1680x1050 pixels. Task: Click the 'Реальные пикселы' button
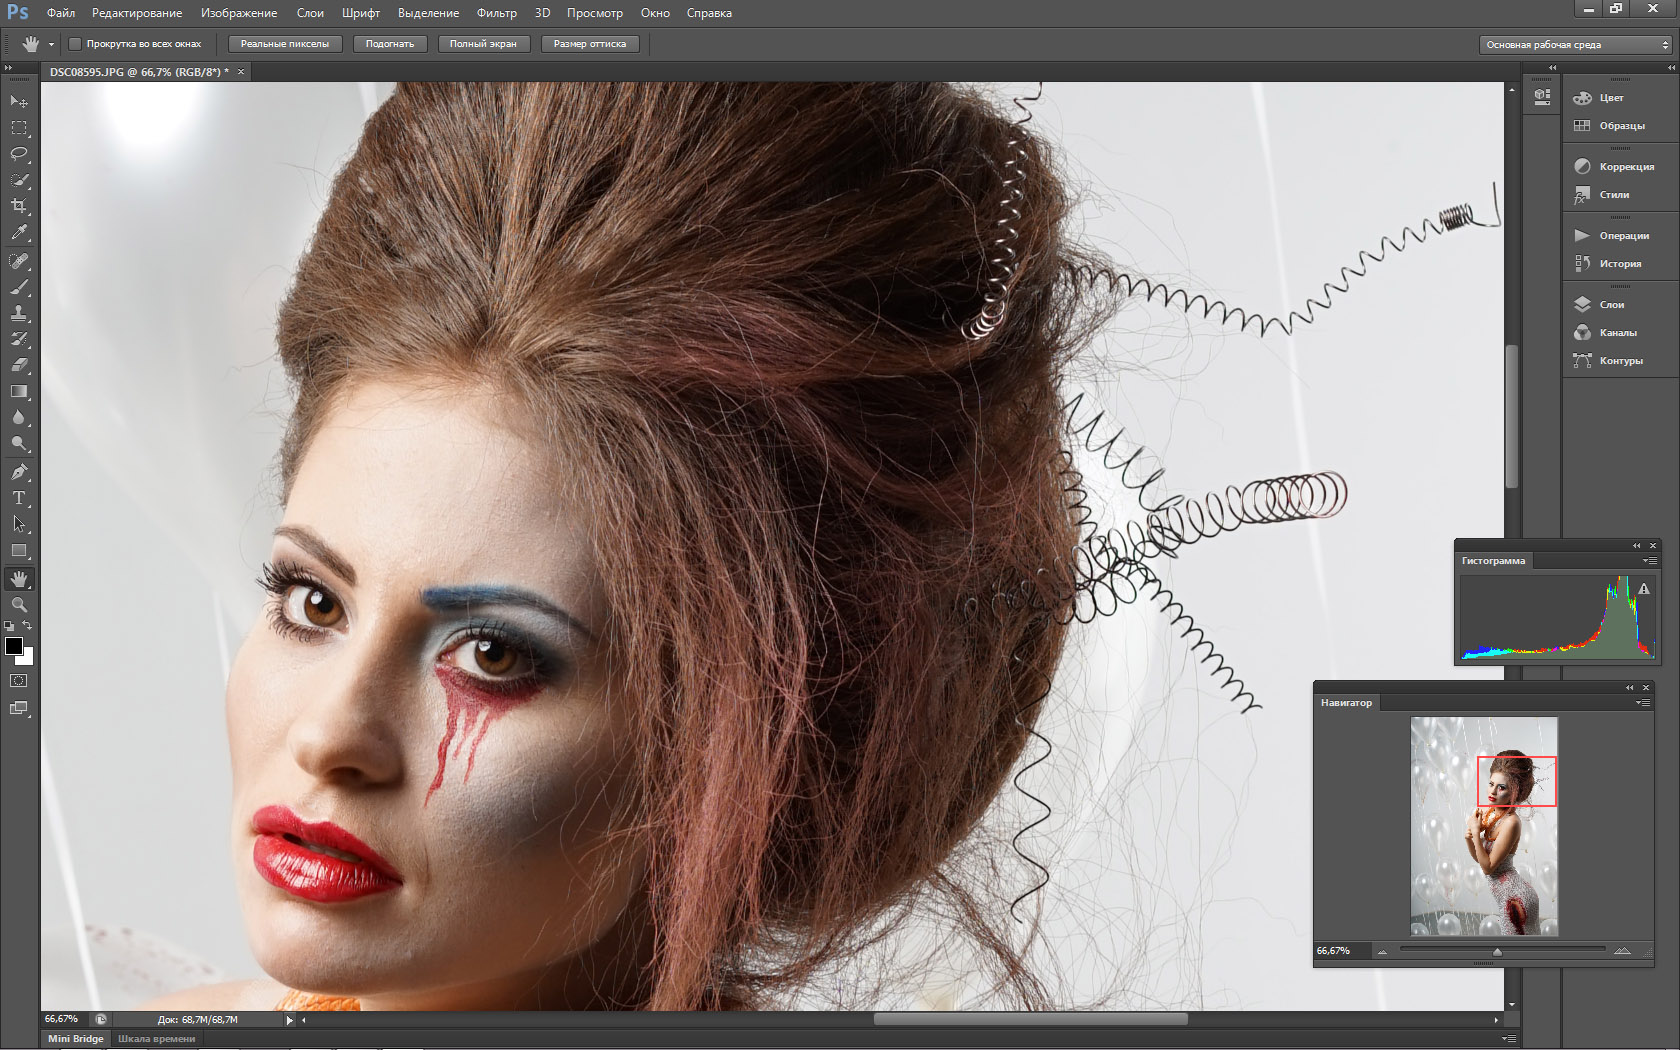point(285,44)
